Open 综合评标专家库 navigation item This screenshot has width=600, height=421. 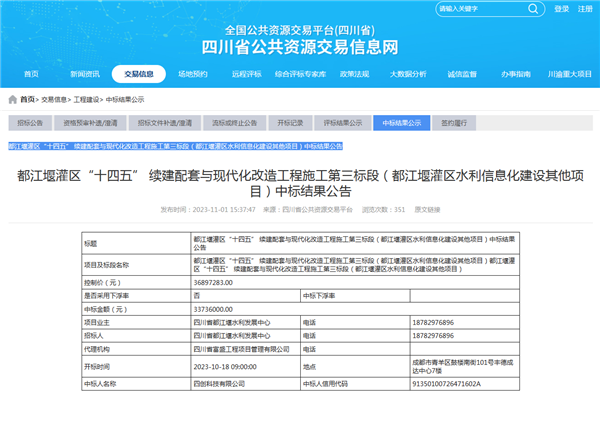[300, 74]
